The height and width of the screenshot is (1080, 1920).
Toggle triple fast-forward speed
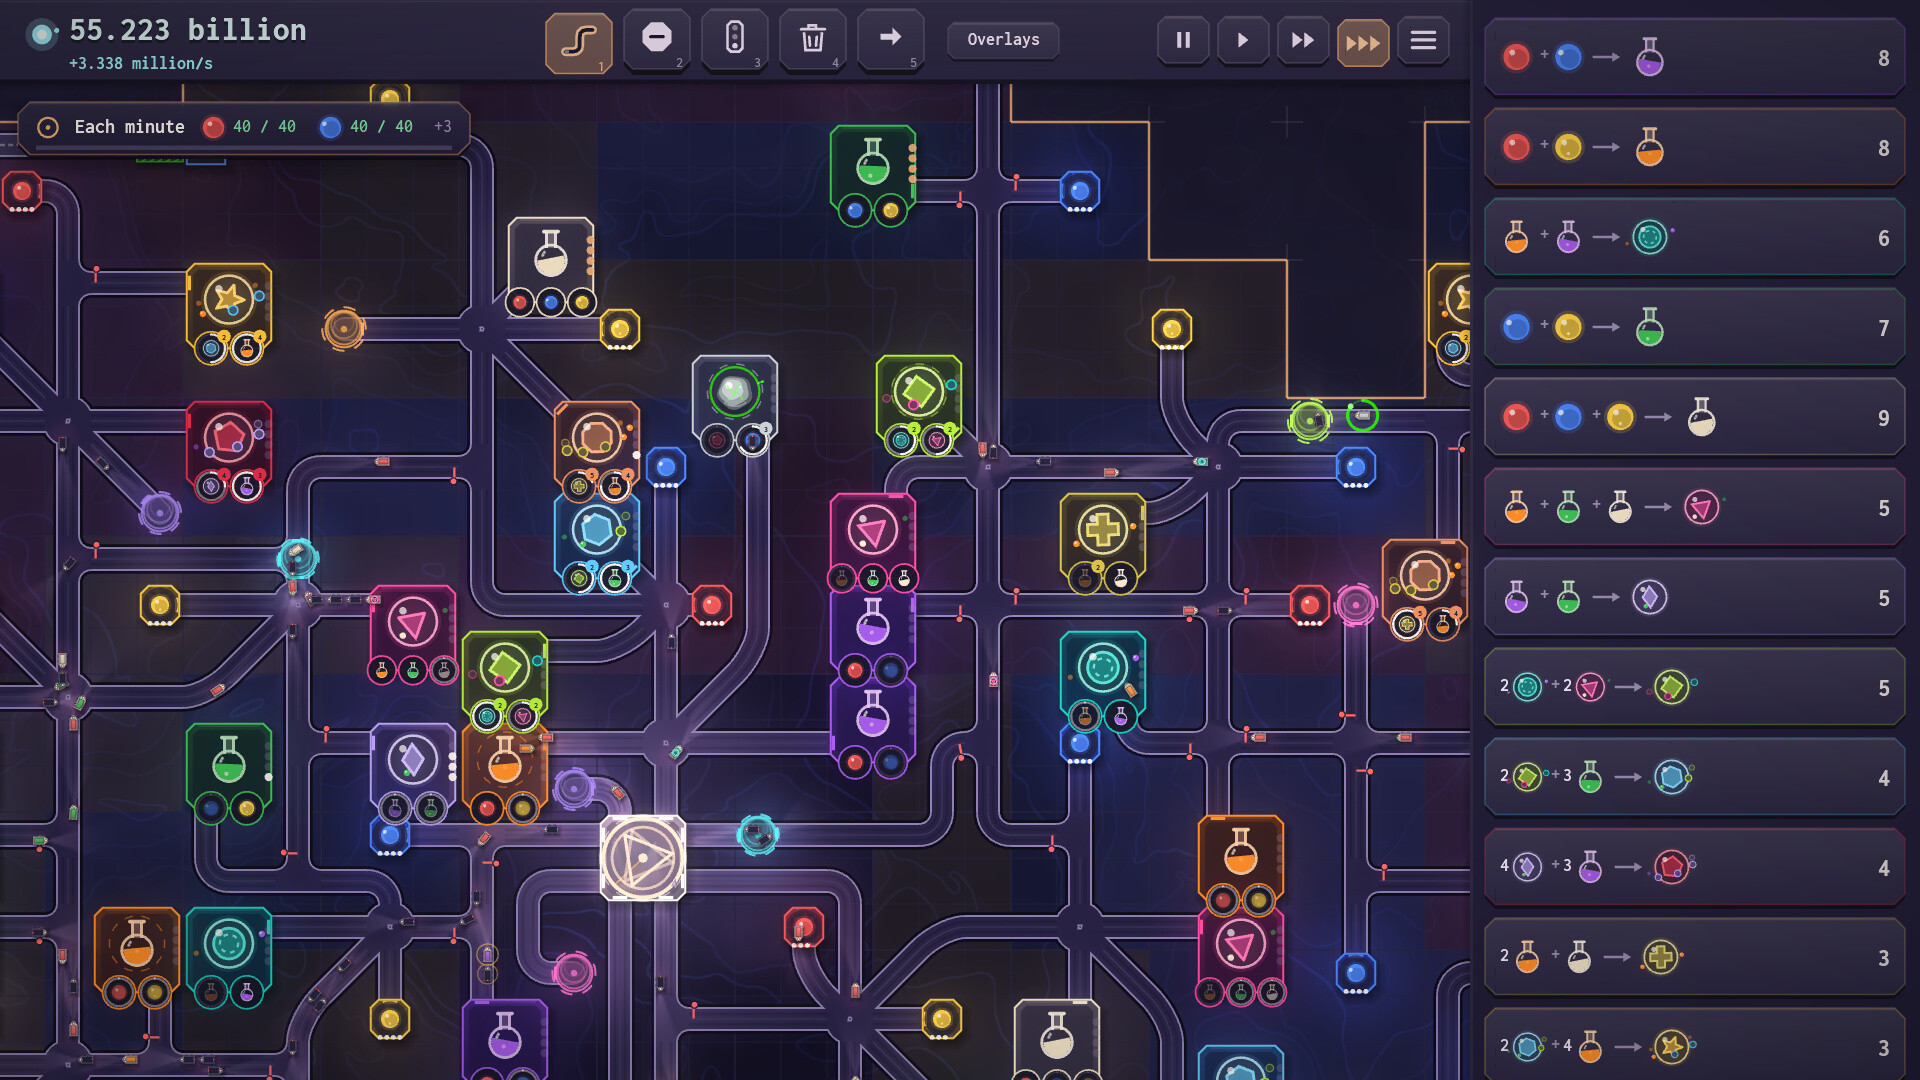pos(1363,42)
